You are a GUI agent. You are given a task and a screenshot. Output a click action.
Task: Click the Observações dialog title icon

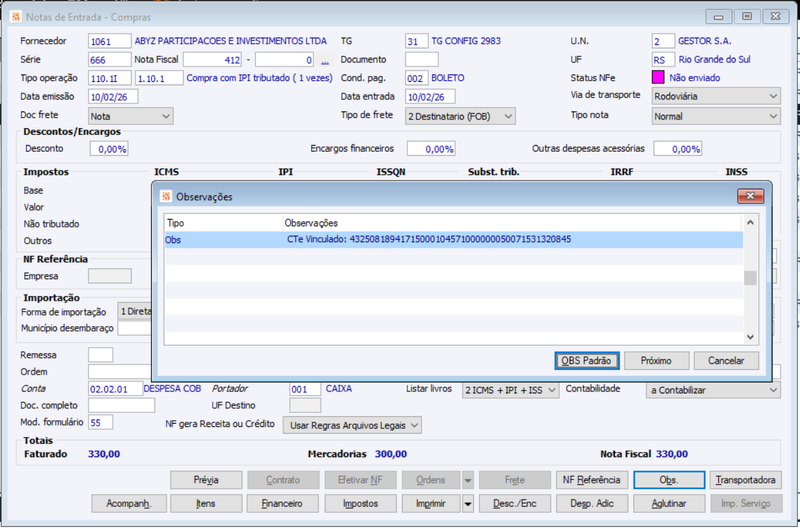tap(166, 196)
